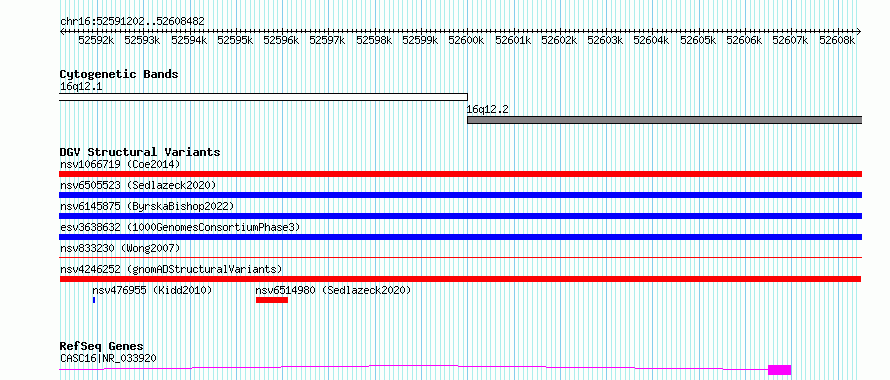Viewport: 890px width, 380px height.
Task: Open variant nsv4246252 (gnomADStructuralVariants) label
Action: [171, 270]
